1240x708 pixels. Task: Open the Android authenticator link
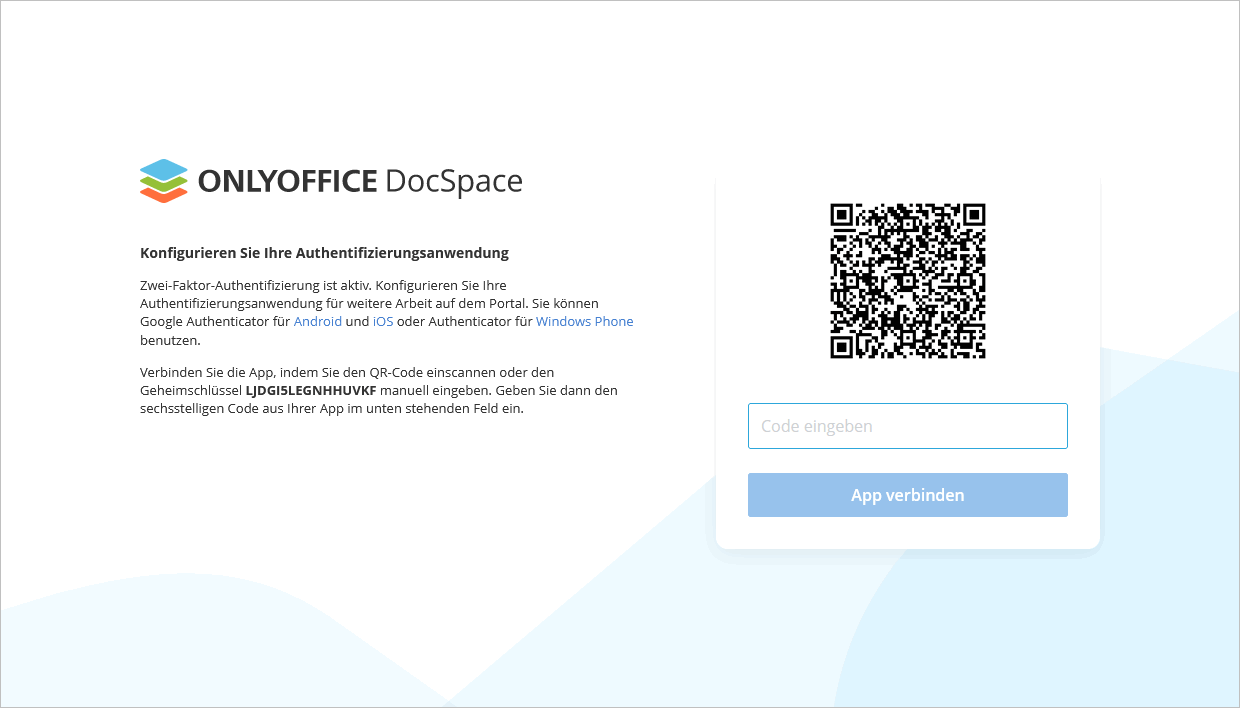(318, 321)
